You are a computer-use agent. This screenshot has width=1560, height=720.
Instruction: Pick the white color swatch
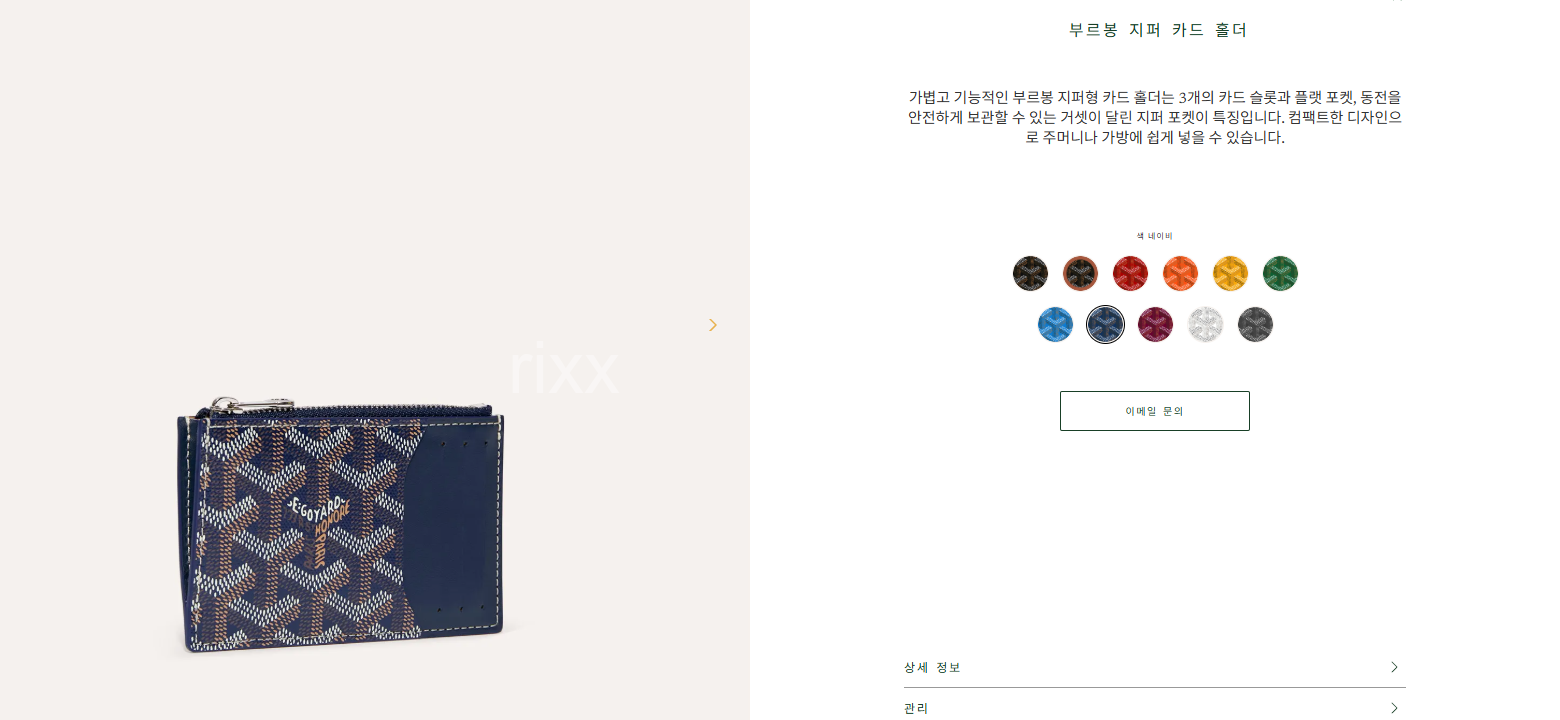tap(1205, 324)
